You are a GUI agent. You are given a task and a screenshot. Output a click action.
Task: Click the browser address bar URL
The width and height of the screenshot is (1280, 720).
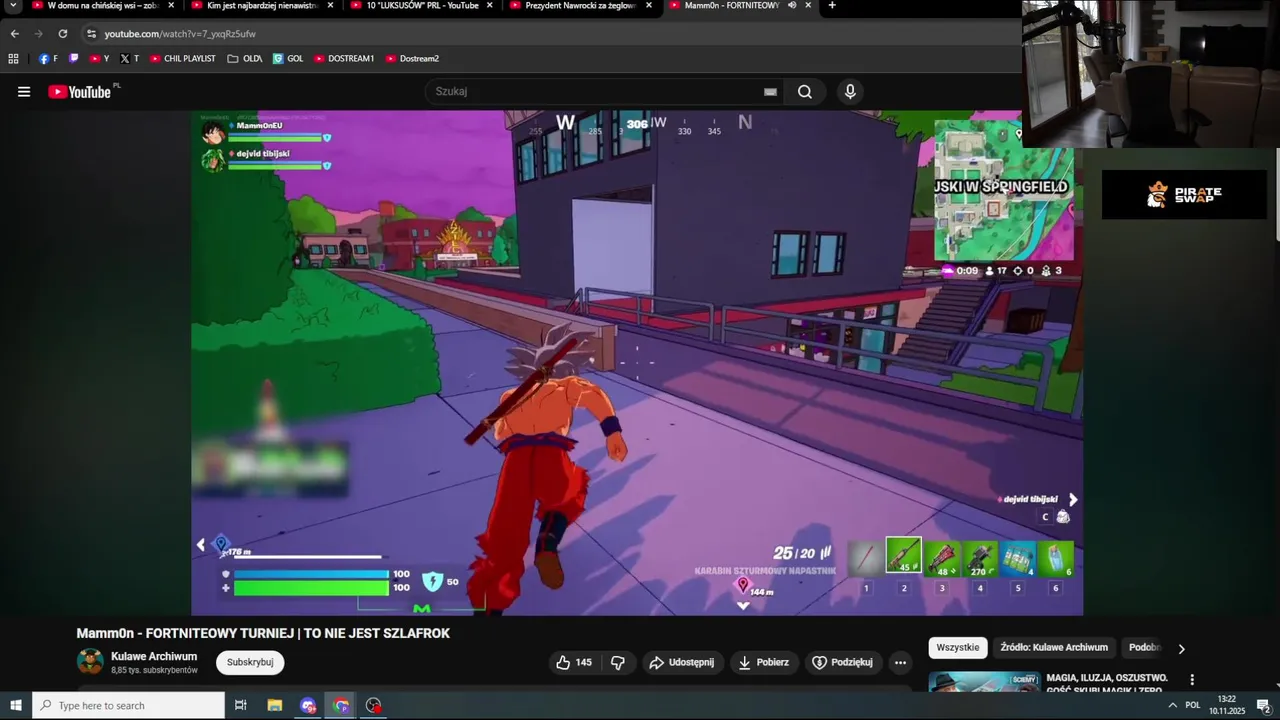pyautogui.click(x=180, y=33)
